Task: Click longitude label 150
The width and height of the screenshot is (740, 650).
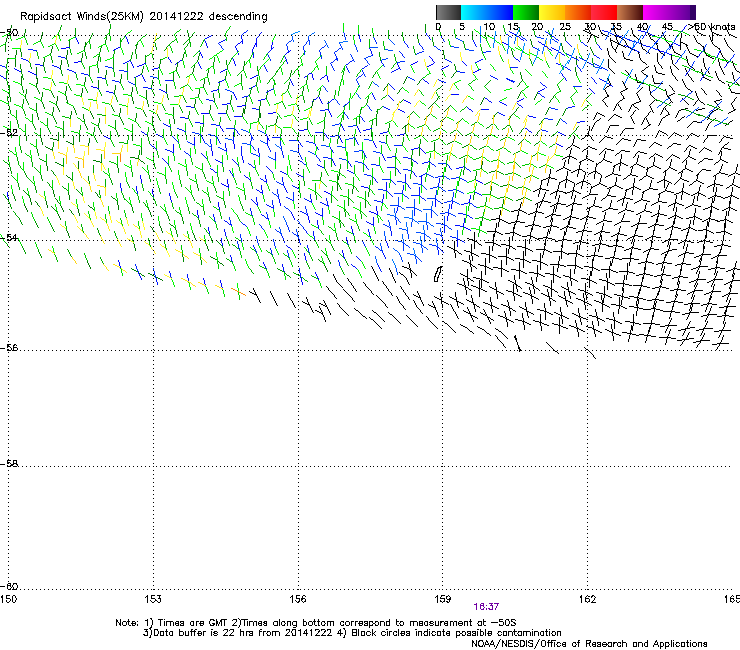Action: tap(8, 599)
